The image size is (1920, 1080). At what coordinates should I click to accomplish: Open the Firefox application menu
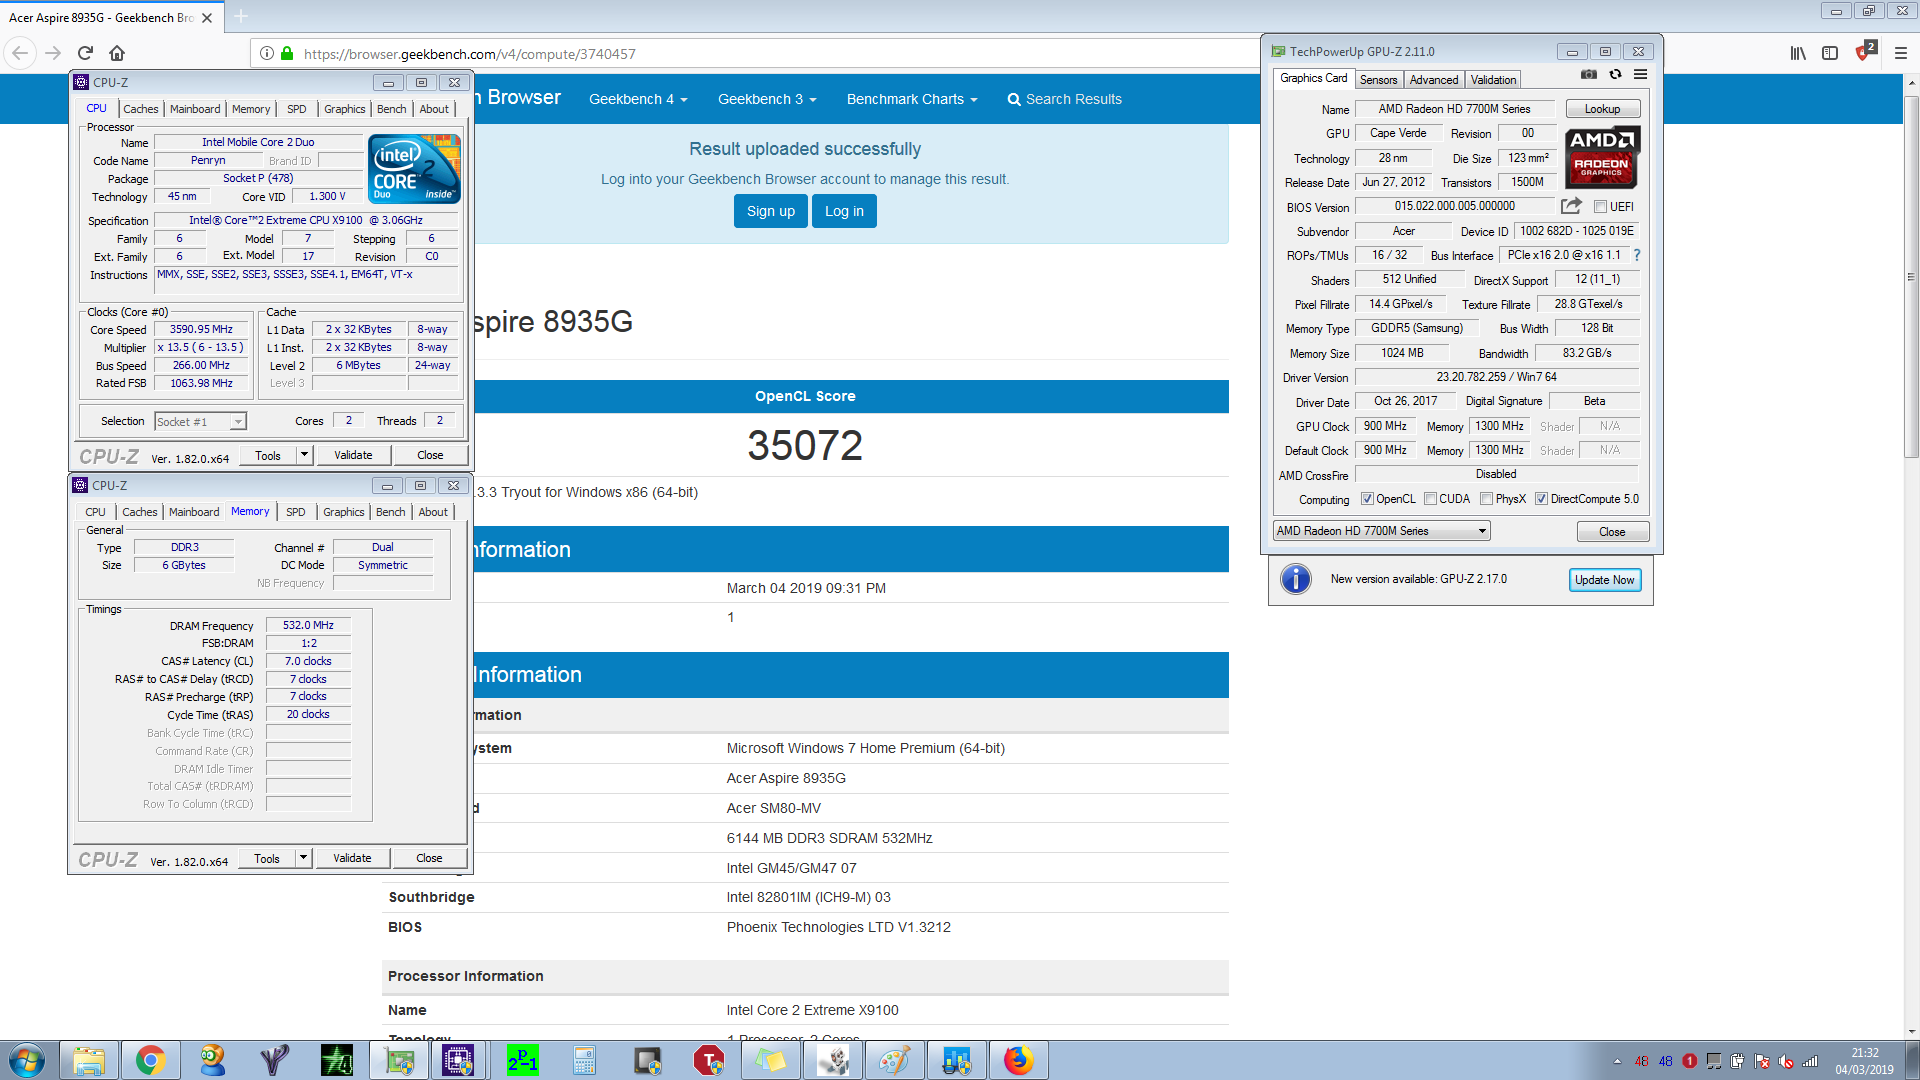tap(1901, 53)
